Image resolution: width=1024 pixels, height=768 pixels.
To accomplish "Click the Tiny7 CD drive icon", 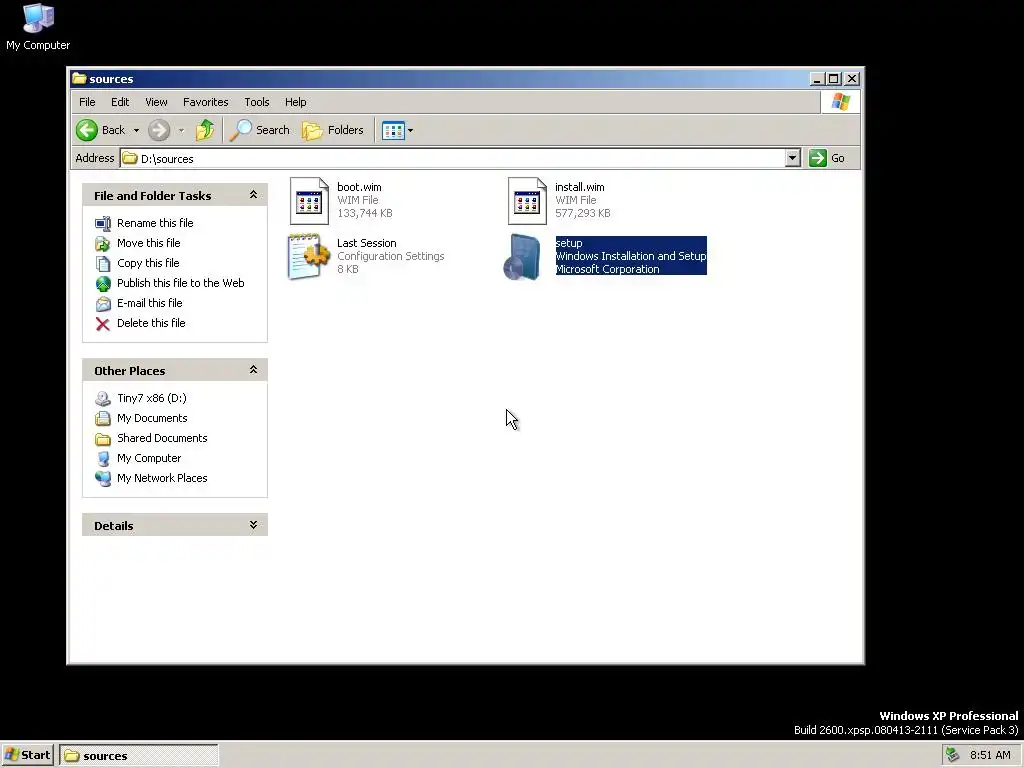I will coord(103,398).
